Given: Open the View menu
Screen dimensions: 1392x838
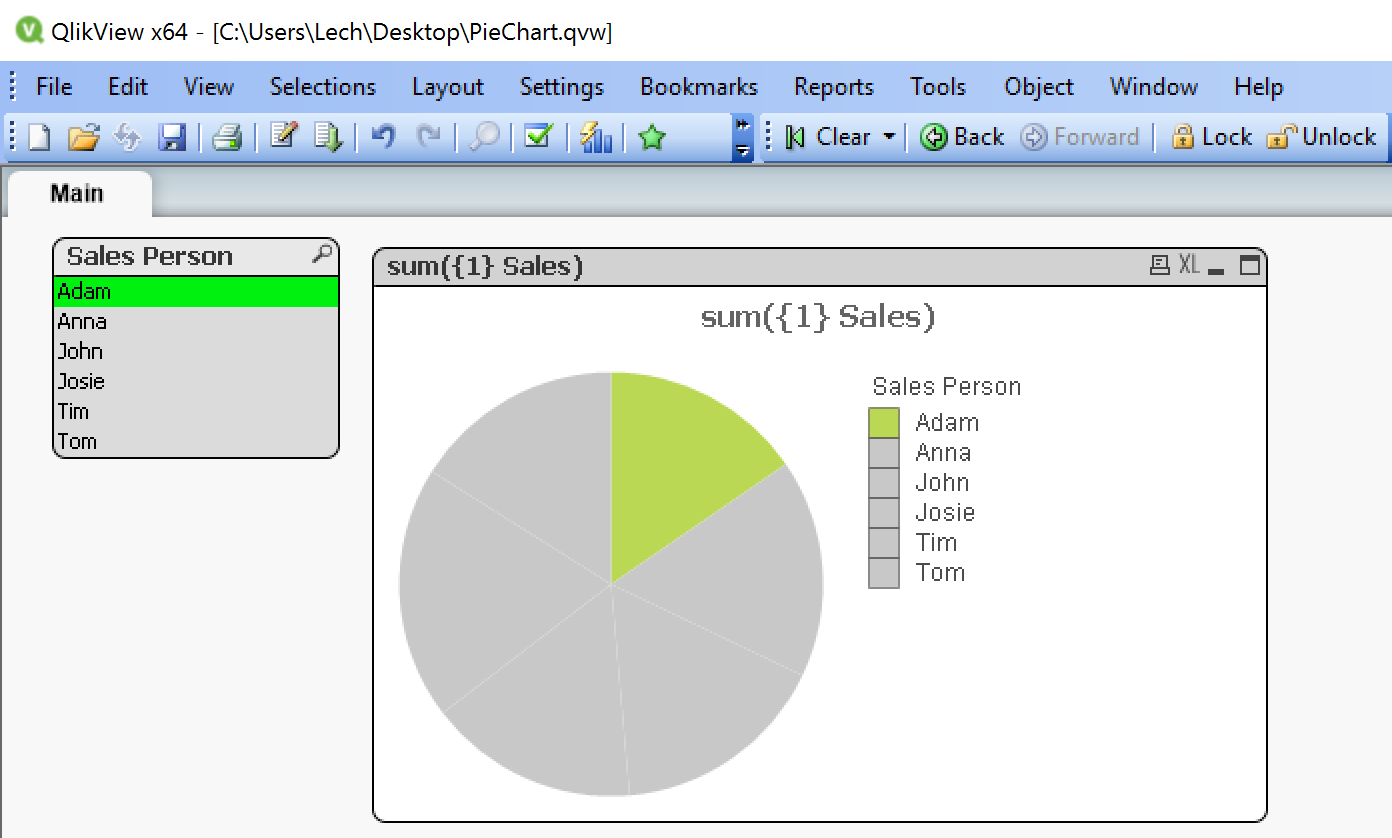Looking at the screenshot, I should tap(209, 87).
